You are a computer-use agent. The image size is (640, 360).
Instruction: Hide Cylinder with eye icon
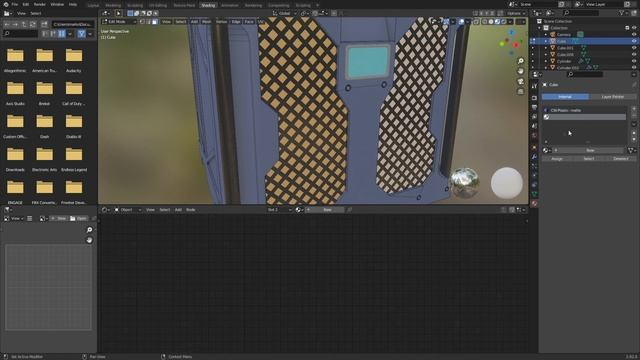pyautogui.click(x=634, y=61)
